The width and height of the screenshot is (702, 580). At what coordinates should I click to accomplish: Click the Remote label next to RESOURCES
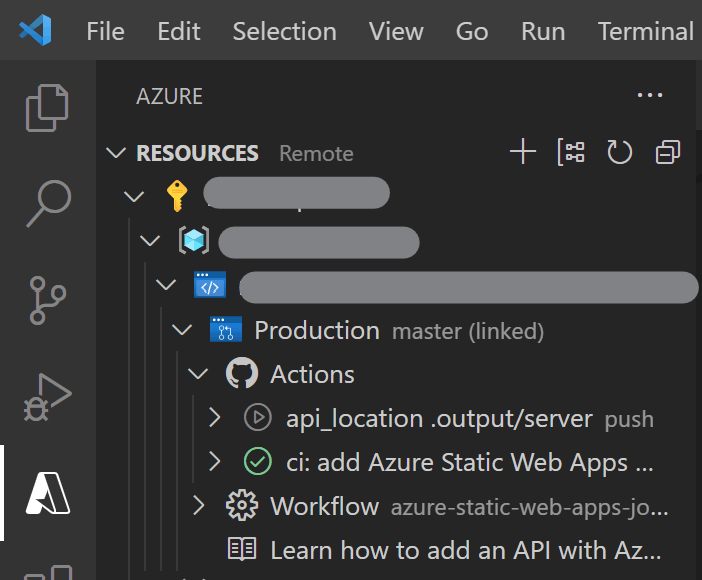click(x=317, y=154)
